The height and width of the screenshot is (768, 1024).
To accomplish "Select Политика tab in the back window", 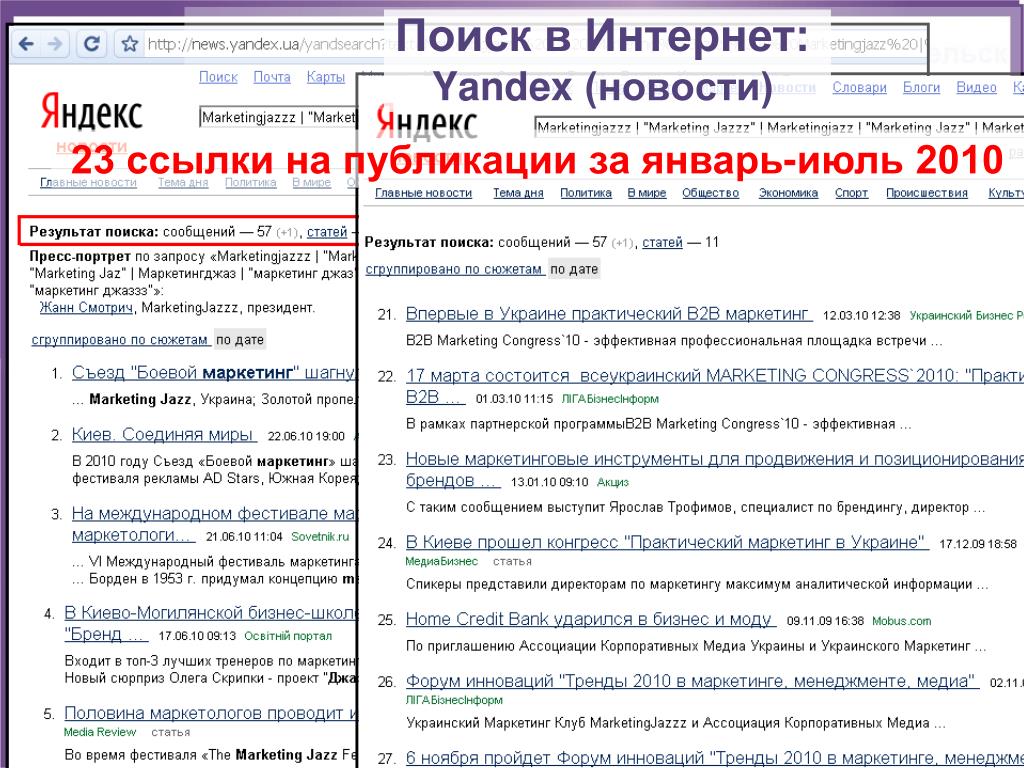I will (x=250, y=182).
